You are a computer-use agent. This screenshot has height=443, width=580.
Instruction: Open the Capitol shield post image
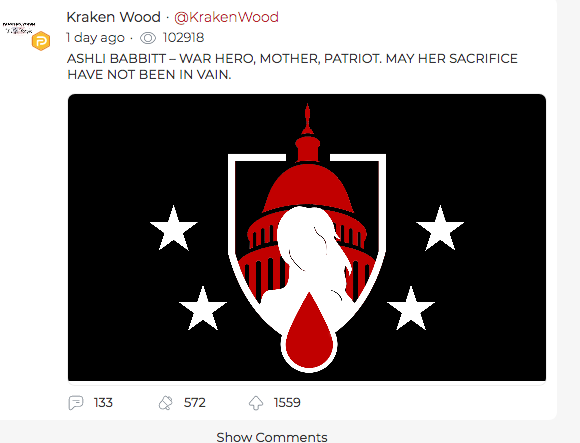click(x=307, y=237)
